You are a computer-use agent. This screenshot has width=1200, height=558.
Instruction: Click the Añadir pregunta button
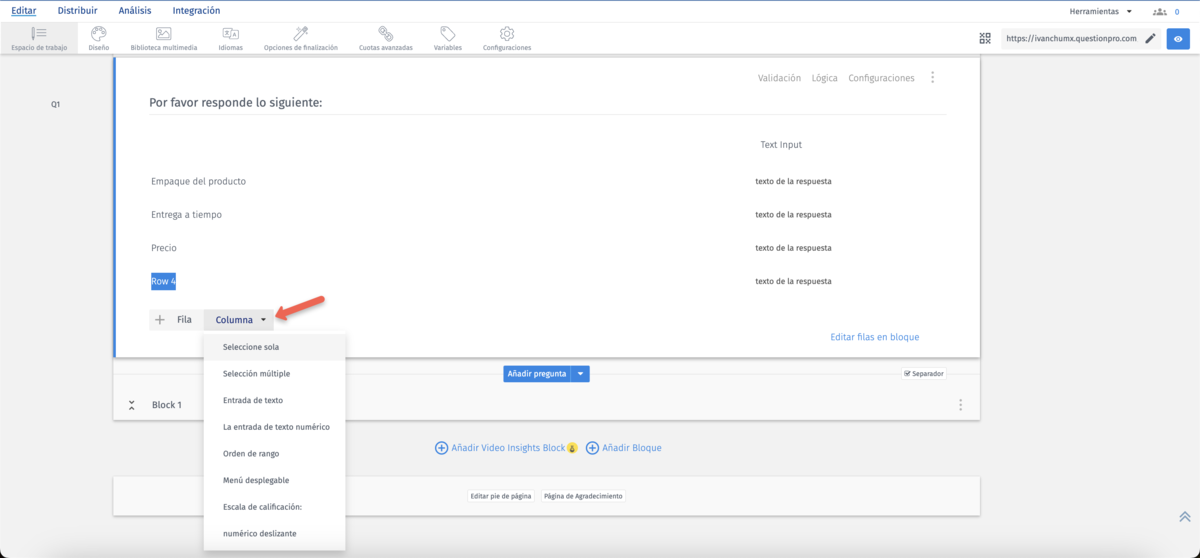(x=537, y=374)
